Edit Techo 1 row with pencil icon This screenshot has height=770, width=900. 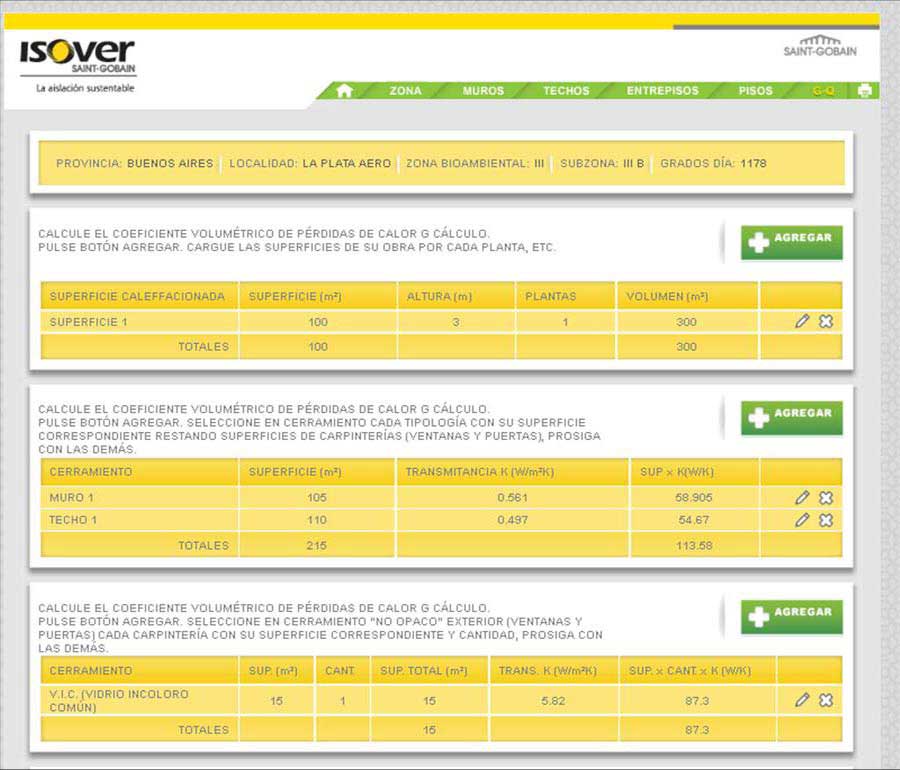point(802,520)
